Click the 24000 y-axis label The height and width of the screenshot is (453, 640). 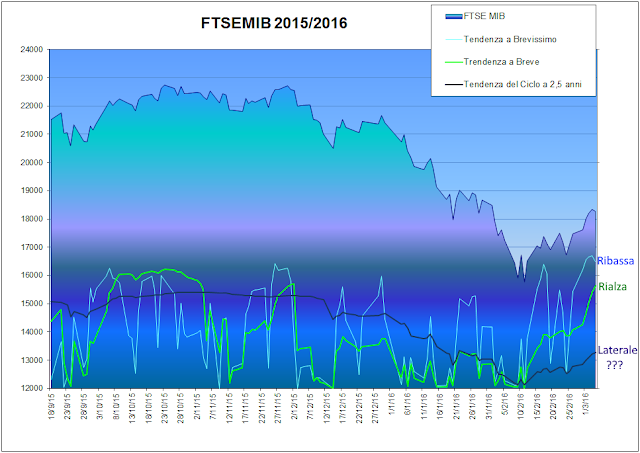[31, 49]
